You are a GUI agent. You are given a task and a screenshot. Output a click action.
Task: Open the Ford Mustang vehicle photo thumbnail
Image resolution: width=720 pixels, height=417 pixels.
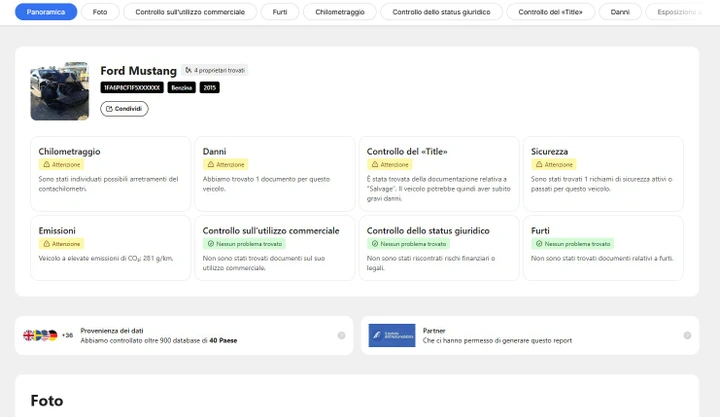(59, 92)
